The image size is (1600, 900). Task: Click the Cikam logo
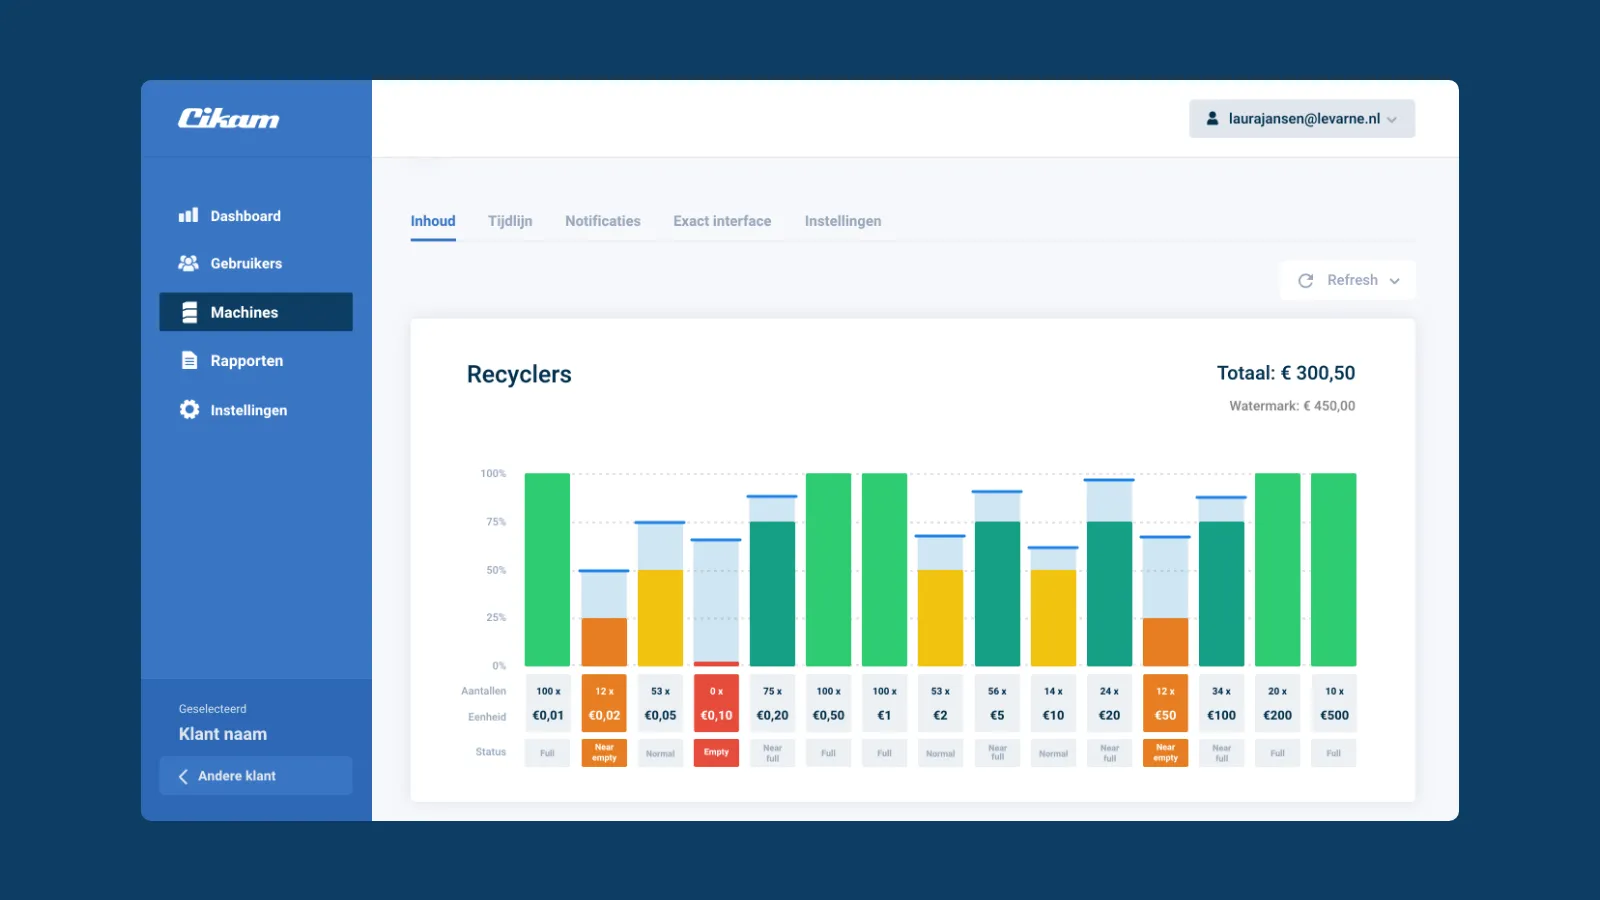[228, 118]
